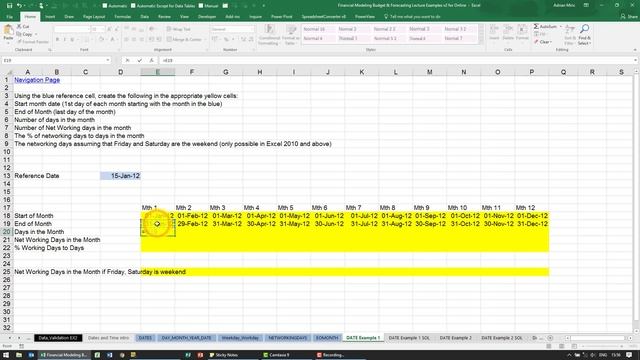Image resolution: width=640 pixels, height=360 pixels.
Task: Click the Cancel X in formula bar
Action: 128,60
